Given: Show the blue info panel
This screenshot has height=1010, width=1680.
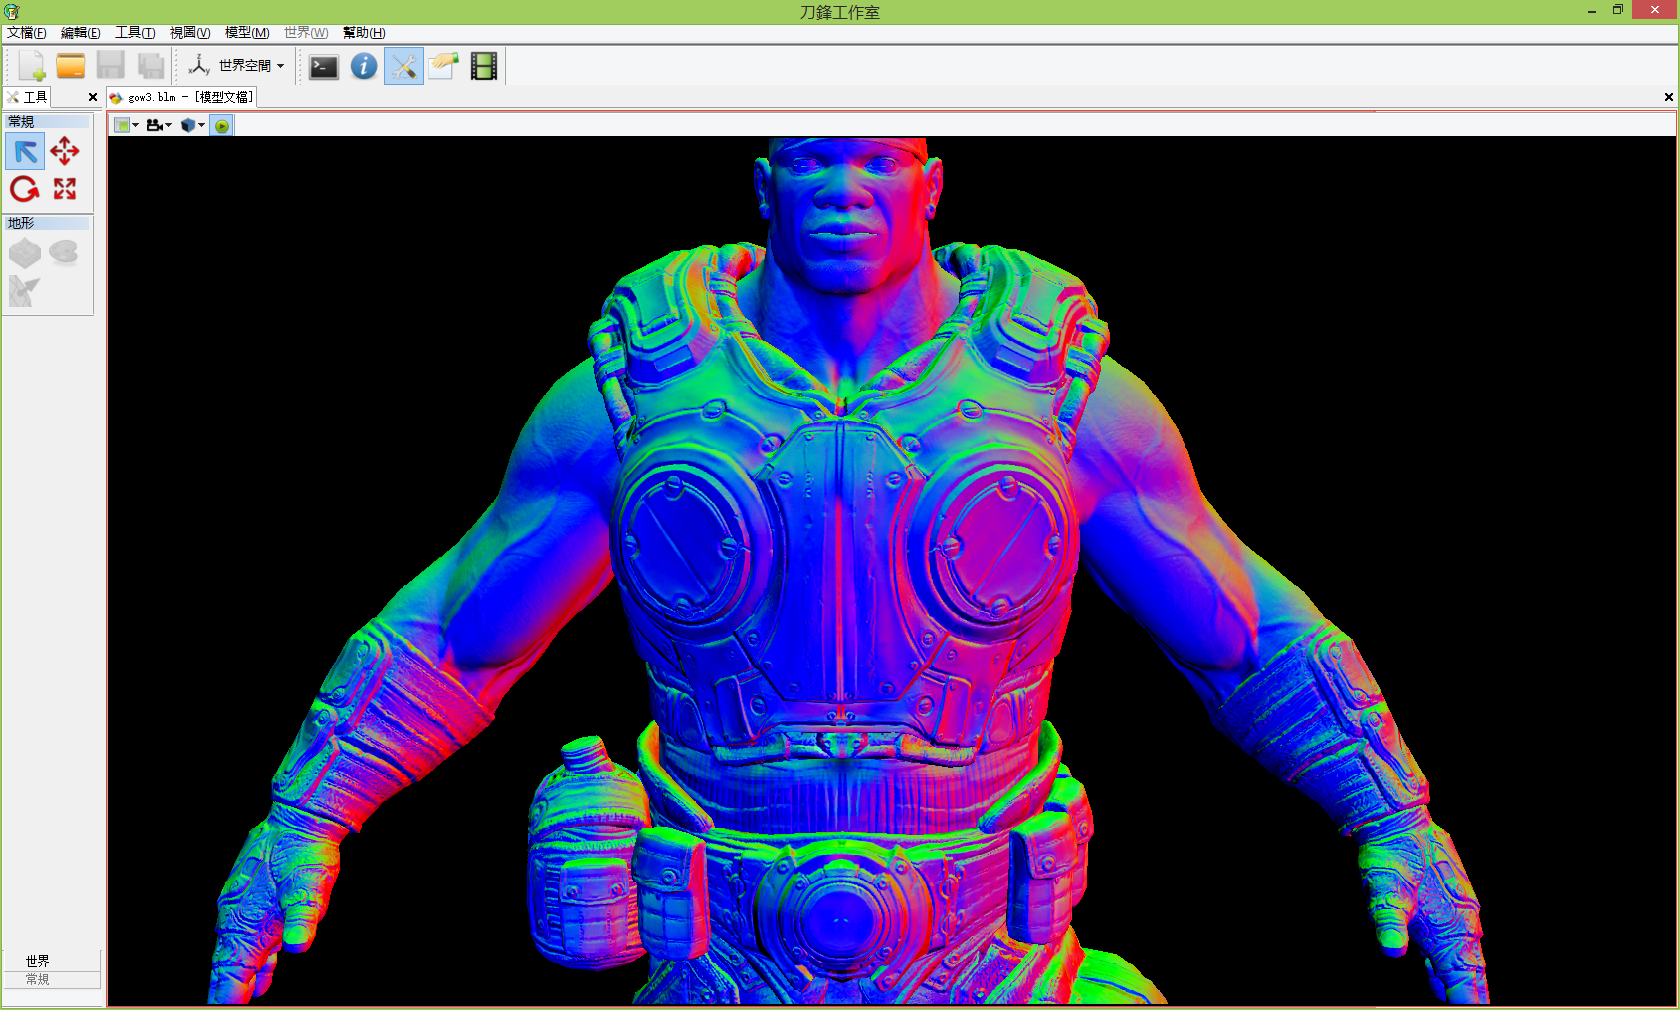Looking at the screenshot, I should click(364, 67).
